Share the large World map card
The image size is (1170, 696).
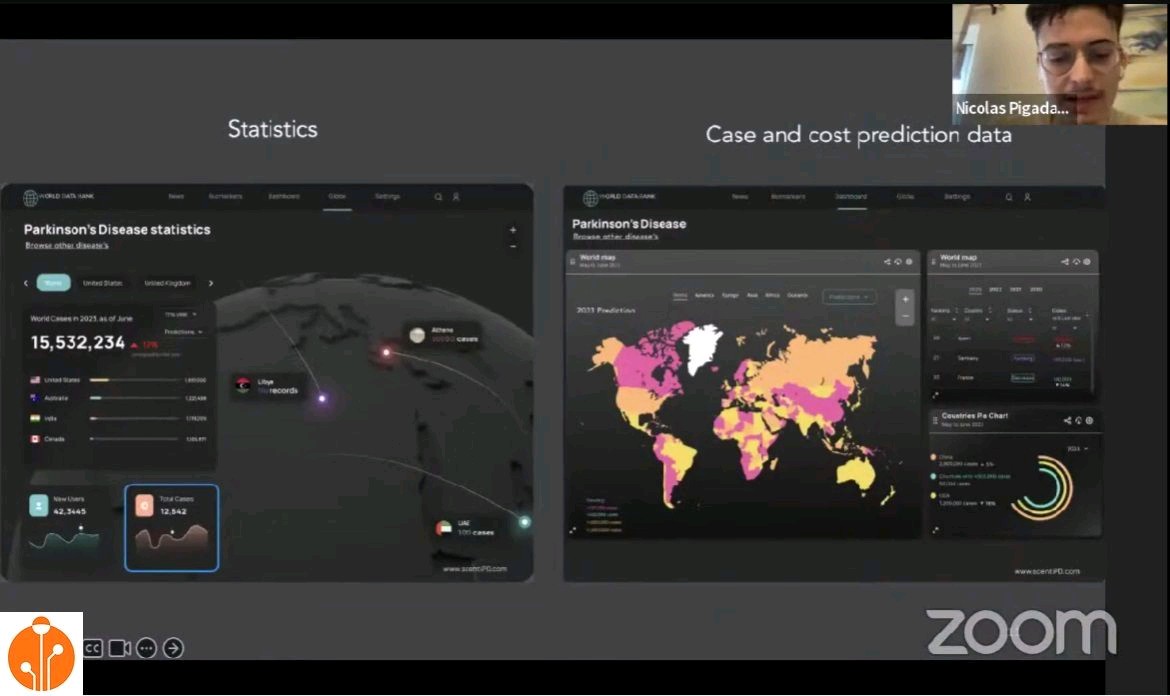pyautogui.click(x=887, y=262)
